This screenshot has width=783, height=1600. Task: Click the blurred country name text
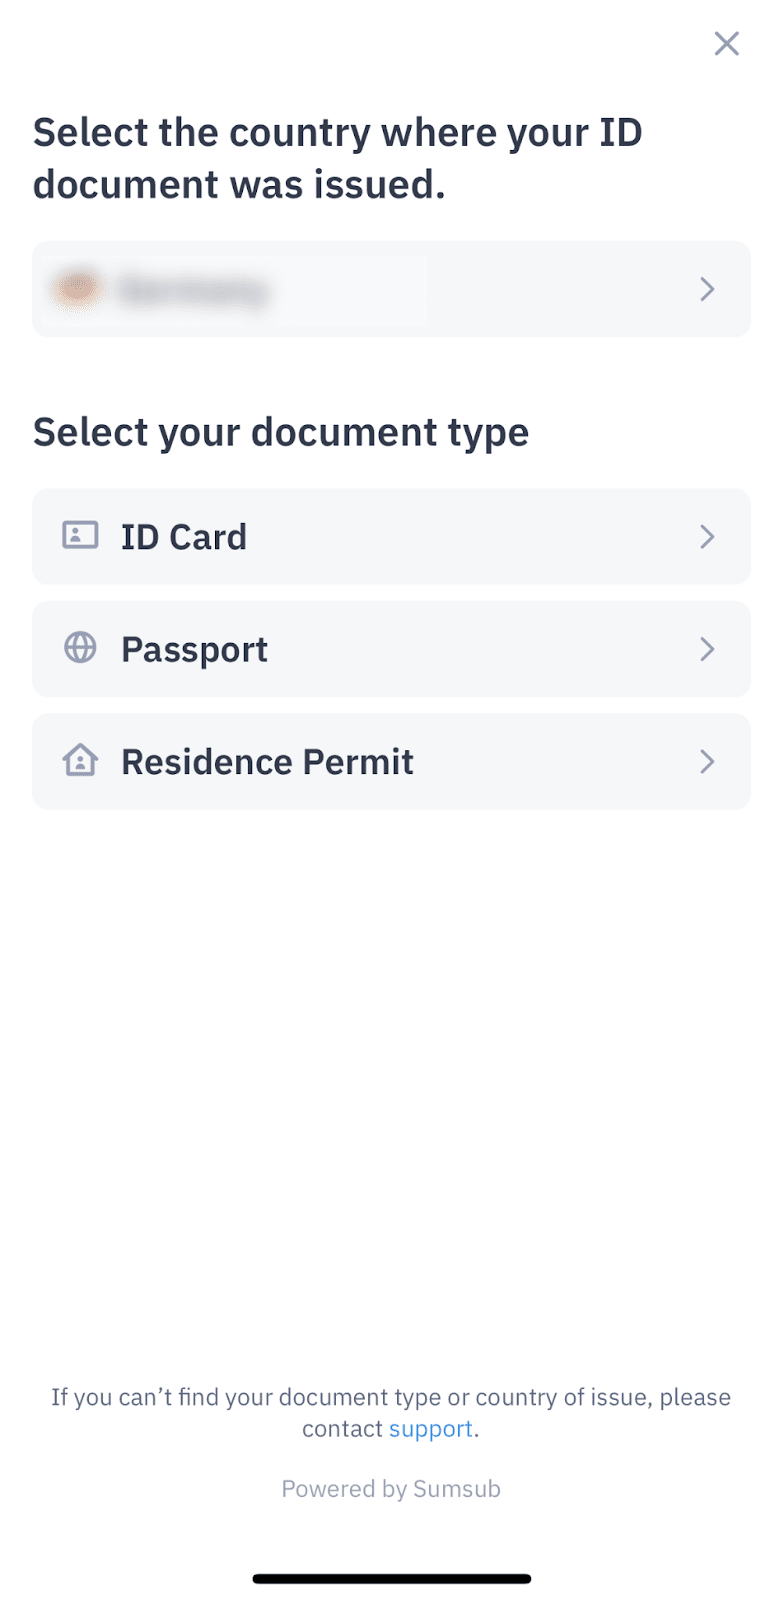194,291
